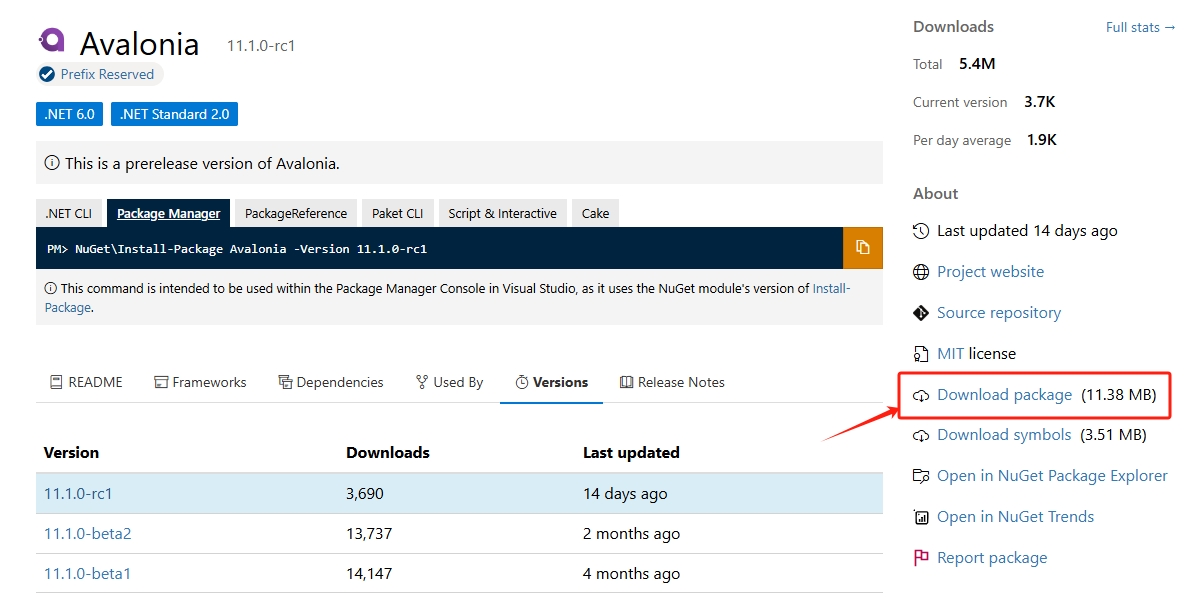Viewport: 1198px width, 606px height.
Task: Click the Download symbols link
Action: [1004, 436]
